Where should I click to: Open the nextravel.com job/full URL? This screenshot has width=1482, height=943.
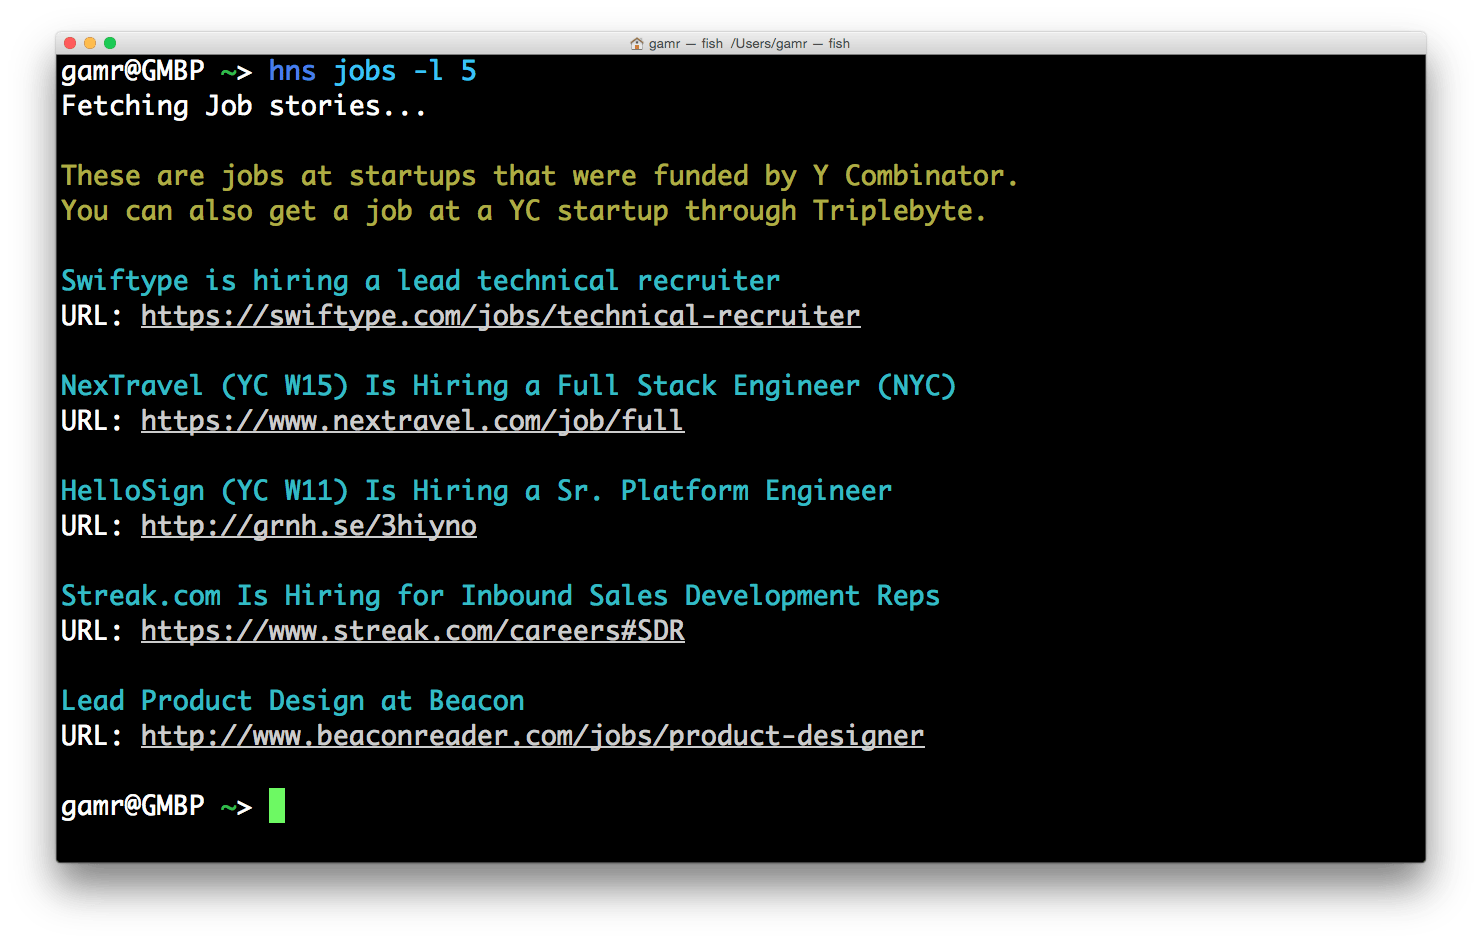point(412,421)
